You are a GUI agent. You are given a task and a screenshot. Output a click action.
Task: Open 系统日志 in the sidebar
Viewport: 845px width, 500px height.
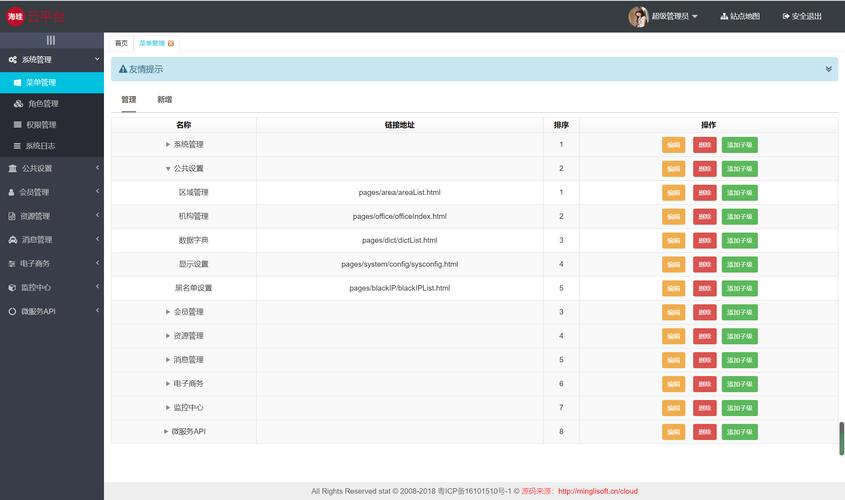point(52,145)
